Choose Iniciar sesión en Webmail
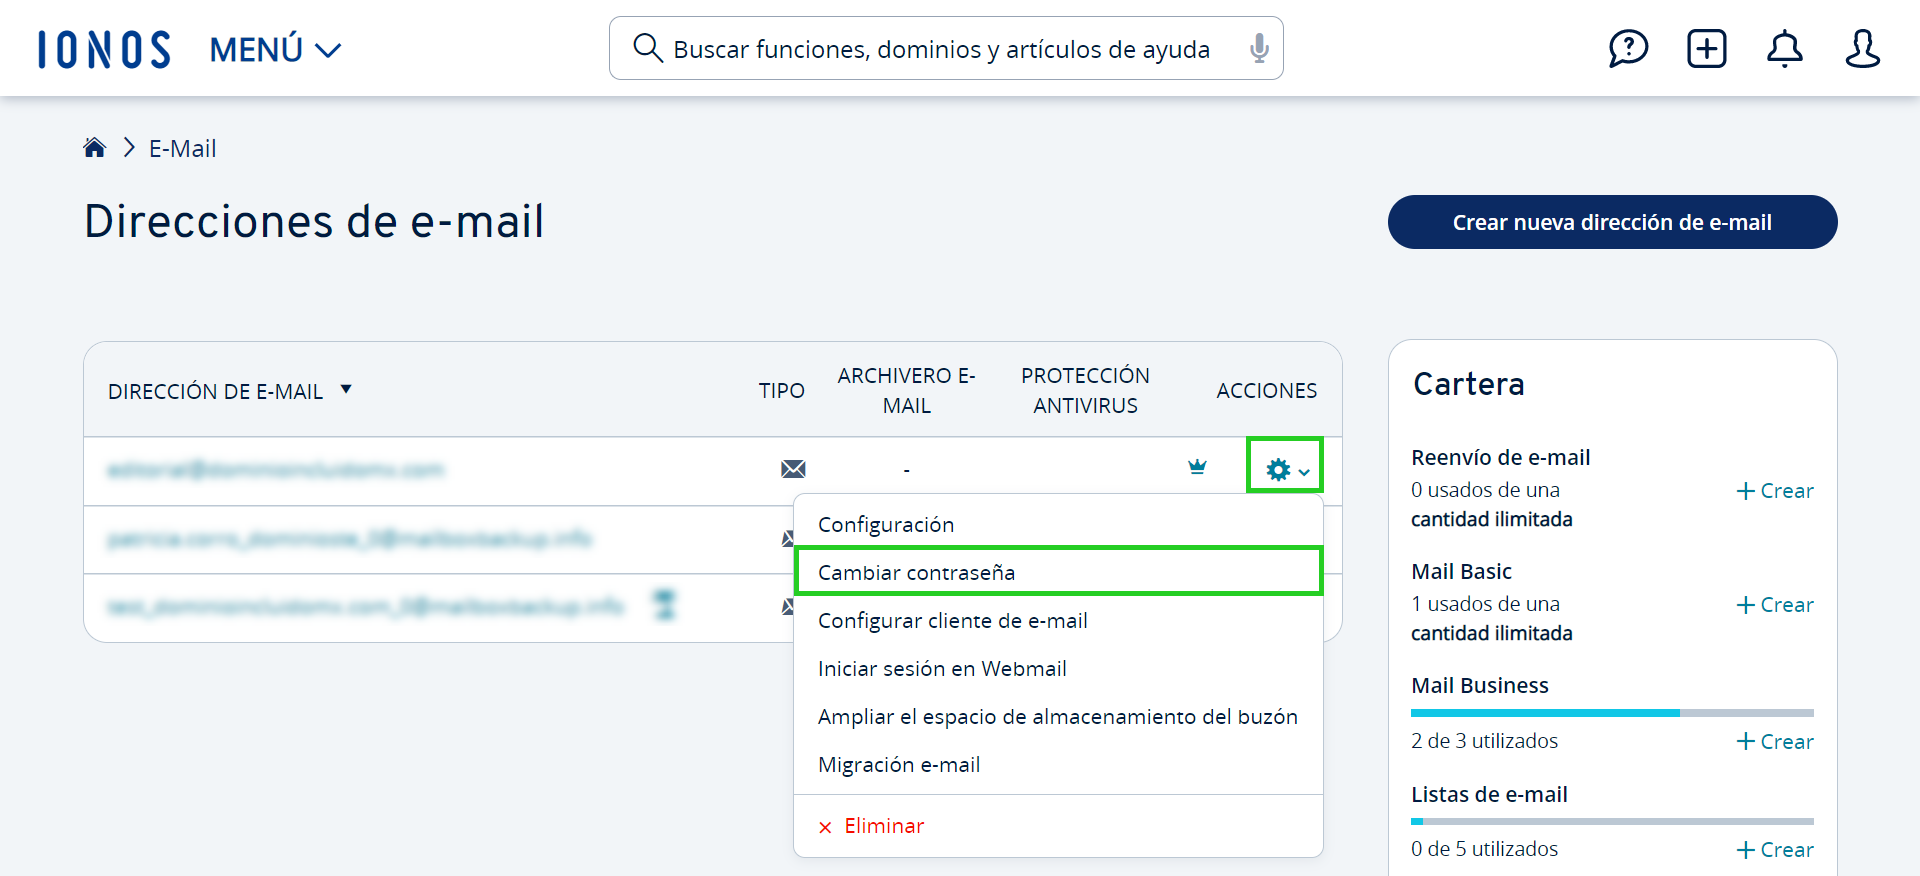 click(1058, 669)
